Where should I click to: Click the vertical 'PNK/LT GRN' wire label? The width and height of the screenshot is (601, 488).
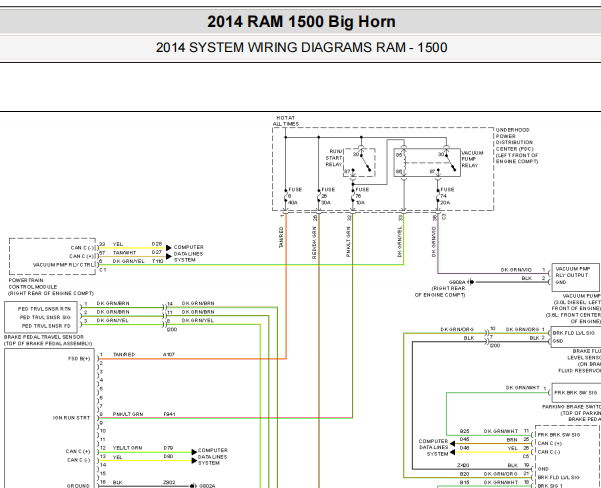point(348,242)
